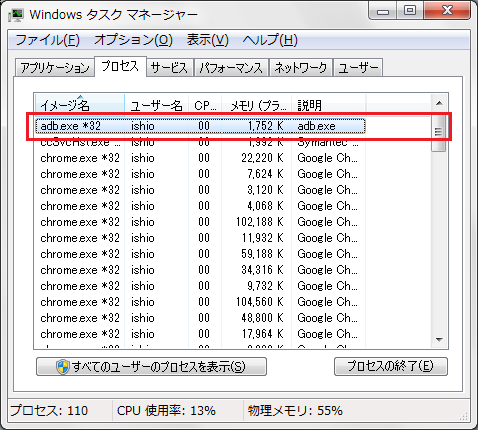The width and height of the screenshot is (478, 430).
Task: Select the chrome.exe row using 22,220 K
Action: [x=200, y=158]
